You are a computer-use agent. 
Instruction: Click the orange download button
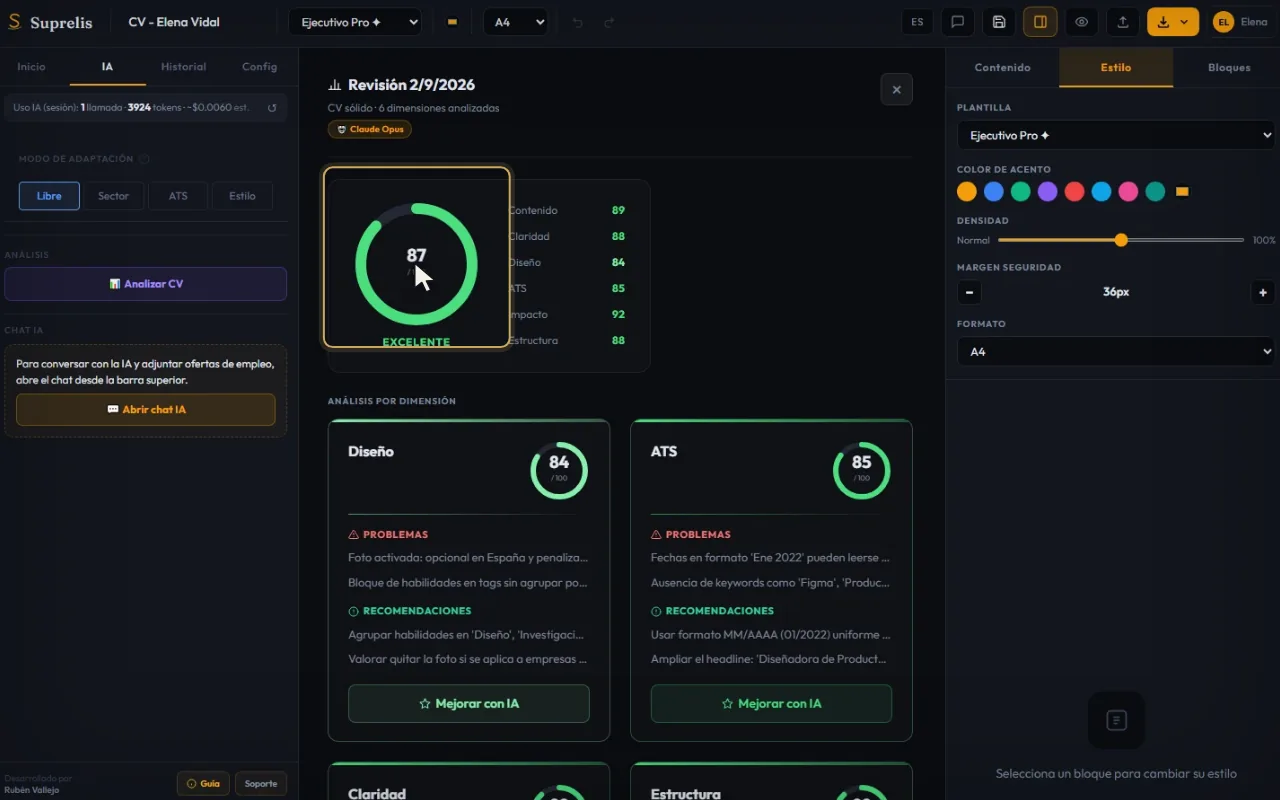(1172, 22)
